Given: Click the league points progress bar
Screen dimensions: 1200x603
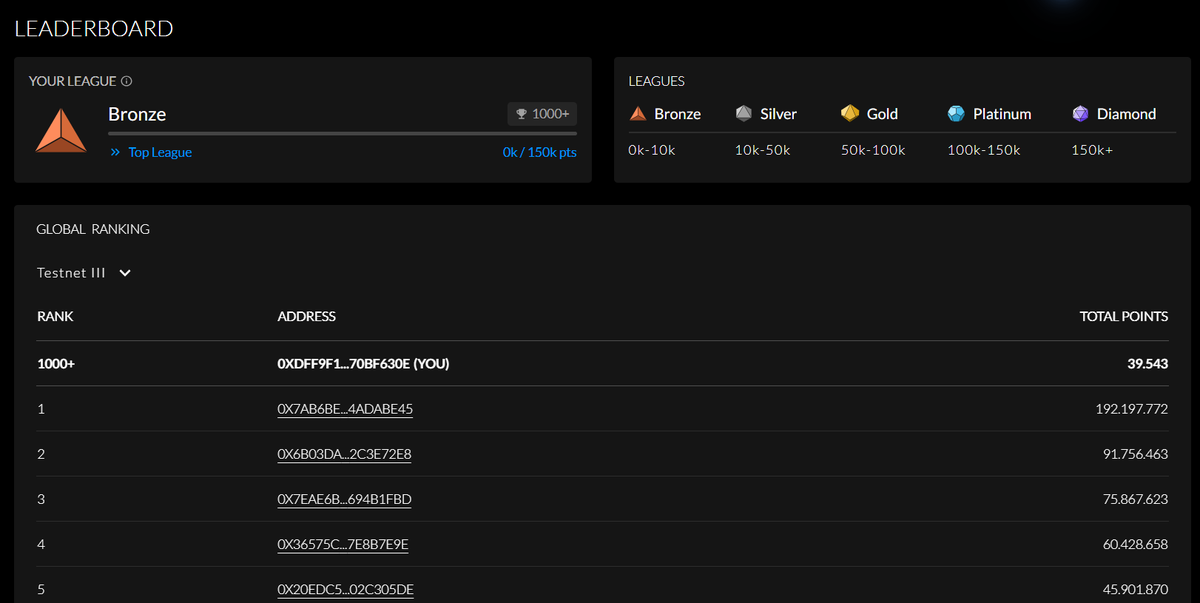Looking at the screenshot, I should pos(342,133).
